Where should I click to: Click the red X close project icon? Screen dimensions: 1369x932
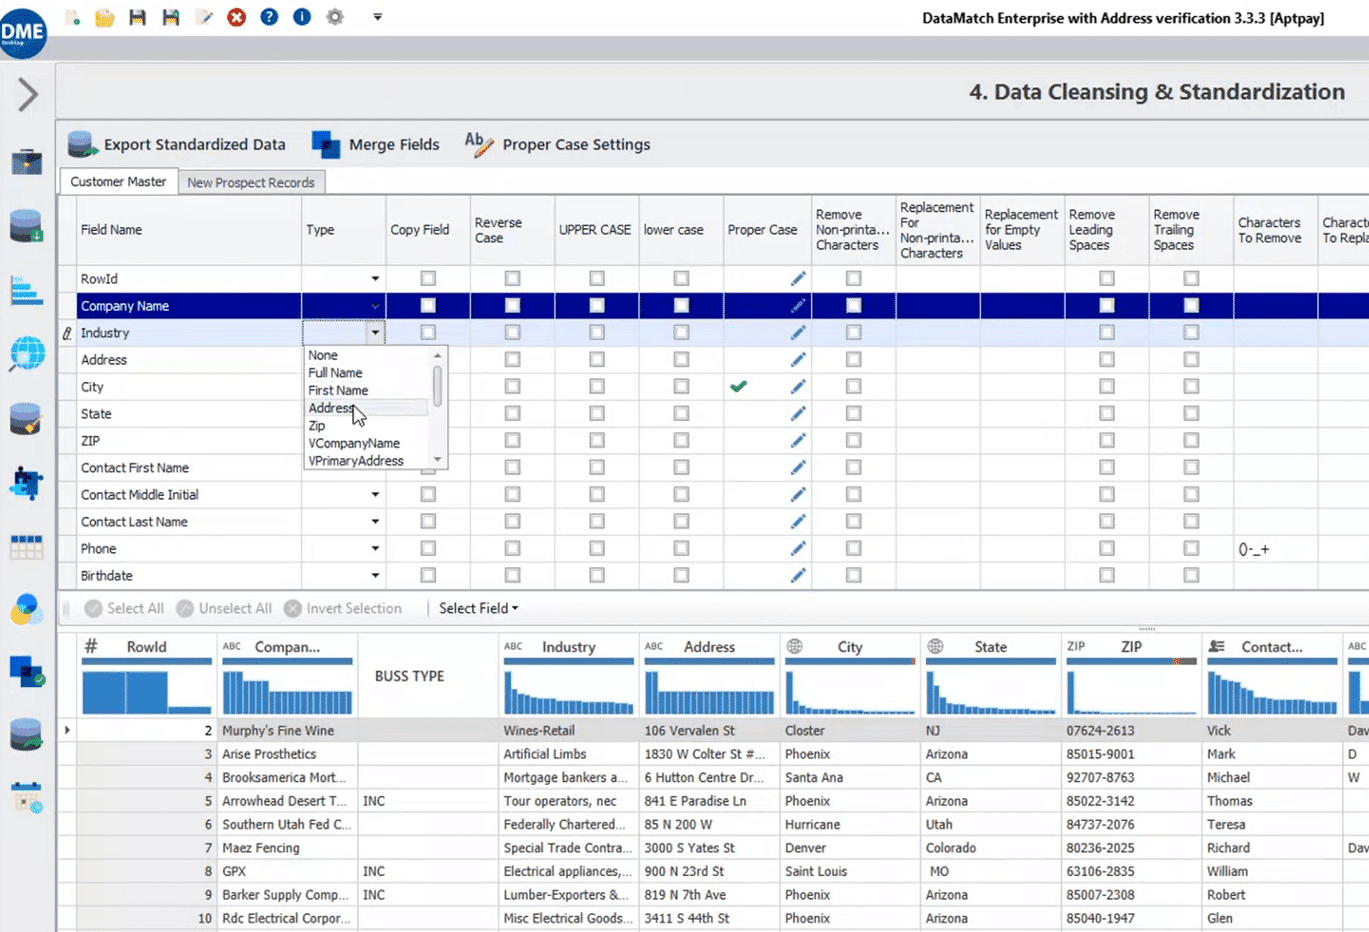[237, 17]
